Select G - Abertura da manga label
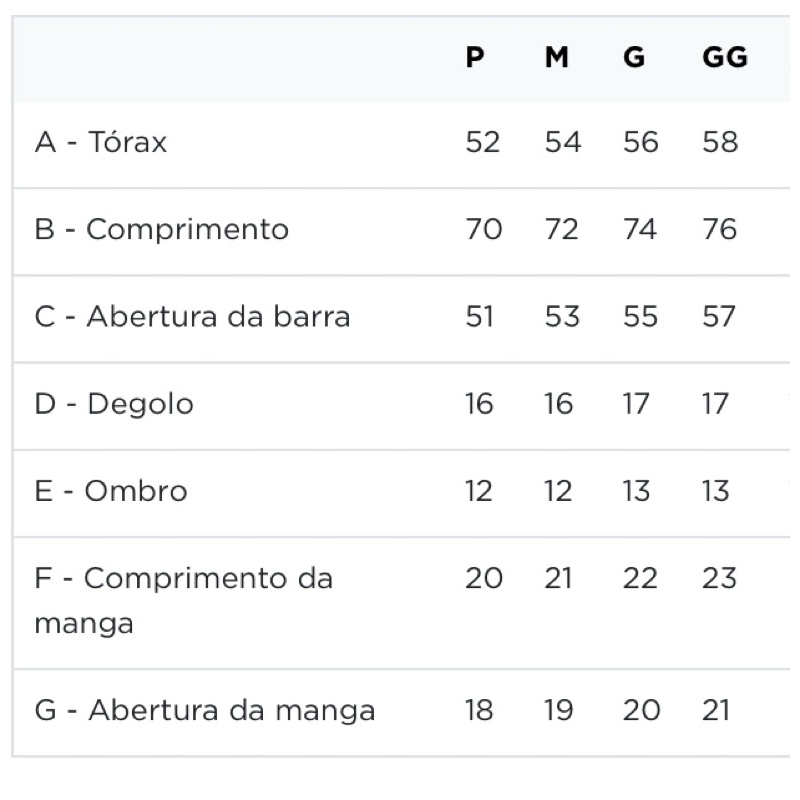800x800 pixels. [x=205, y=711]
